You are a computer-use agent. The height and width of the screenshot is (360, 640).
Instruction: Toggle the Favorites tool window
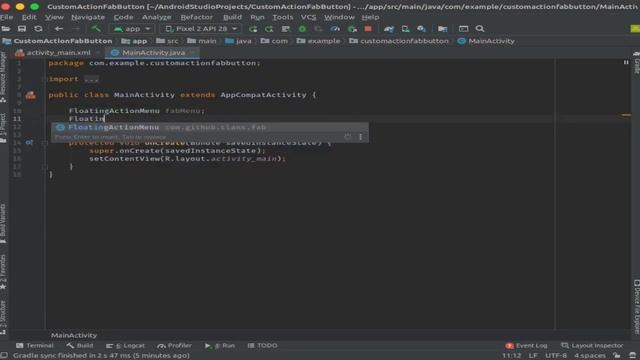(3, 272)
